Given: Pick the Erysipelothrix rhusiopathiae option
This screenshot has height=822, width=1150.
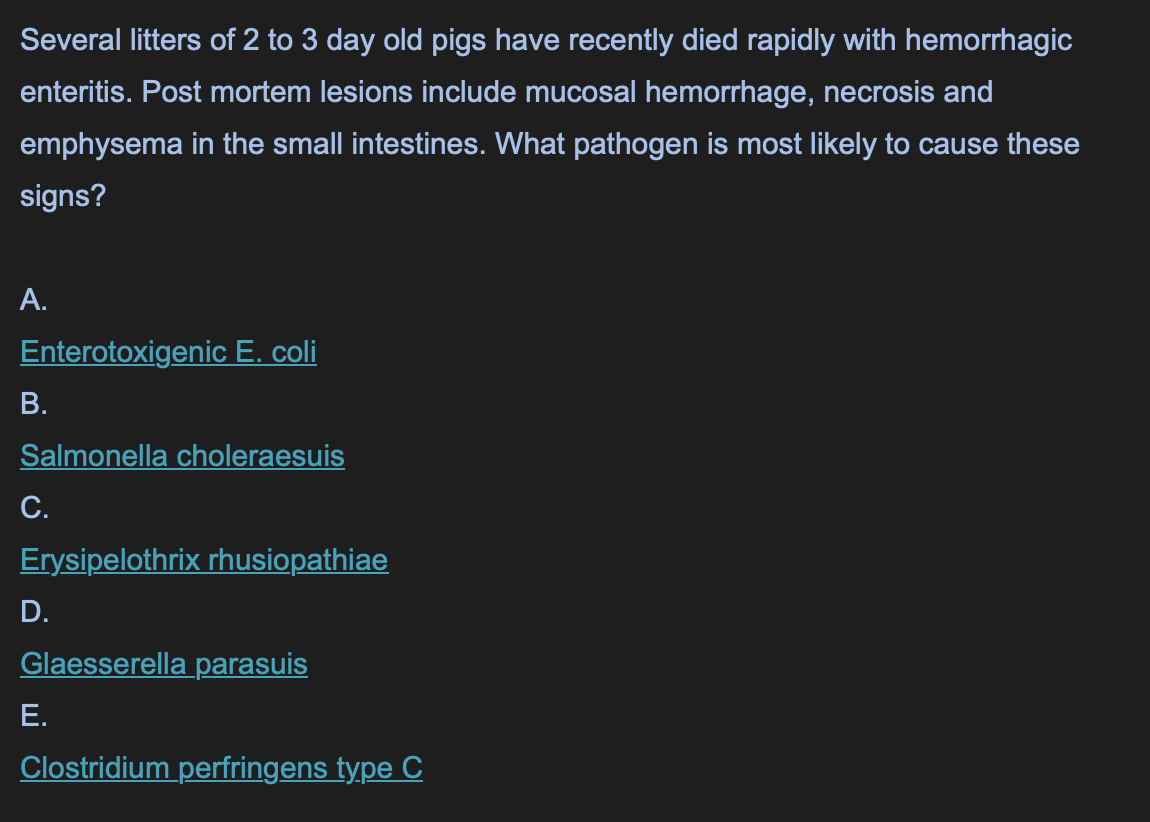Looking at the screenshot, I should click(204, 560).
